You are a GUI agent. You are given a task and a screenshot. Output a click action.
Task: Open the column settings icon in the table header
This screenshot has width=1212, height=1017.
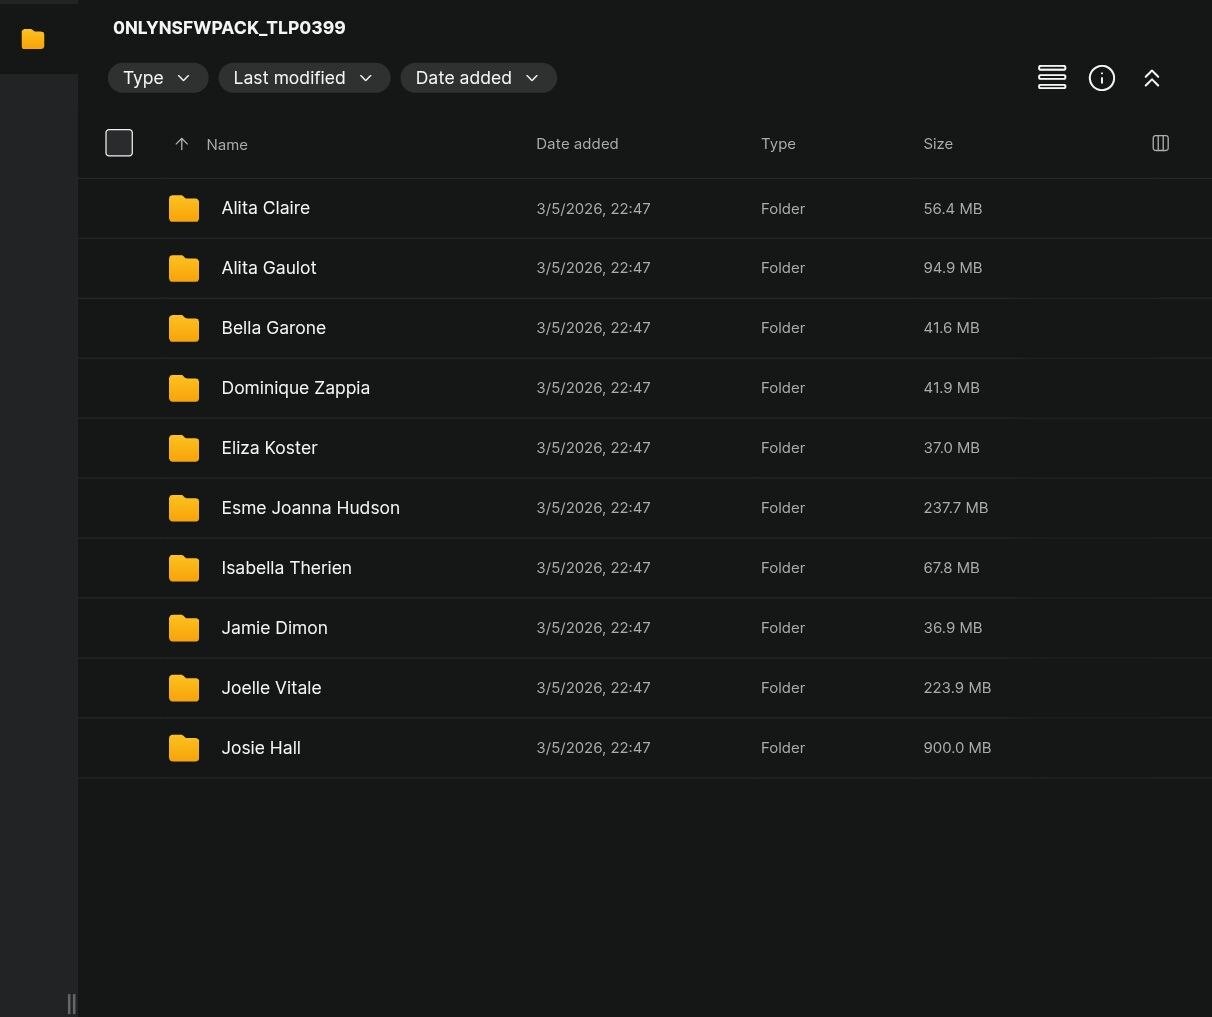(x=1160, y=143)
